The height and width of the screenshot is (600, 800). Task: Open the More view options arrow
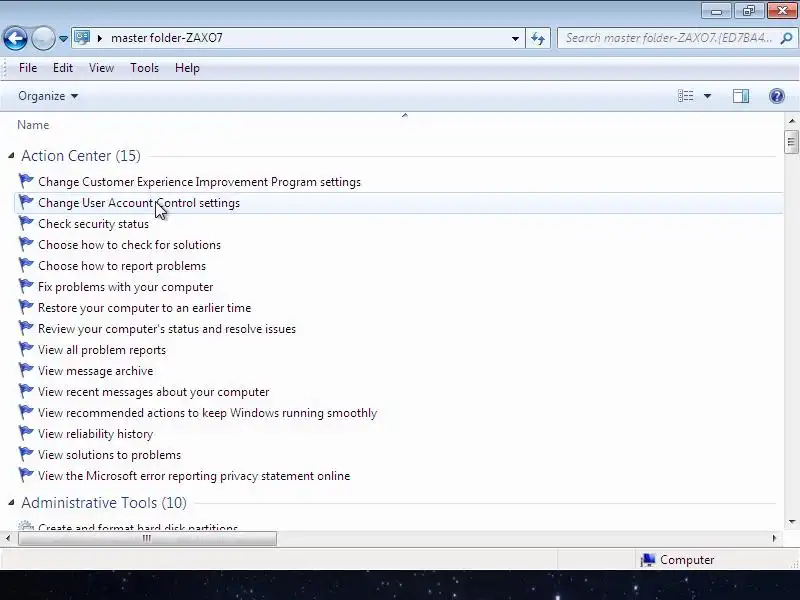click(x=708, y=96)
